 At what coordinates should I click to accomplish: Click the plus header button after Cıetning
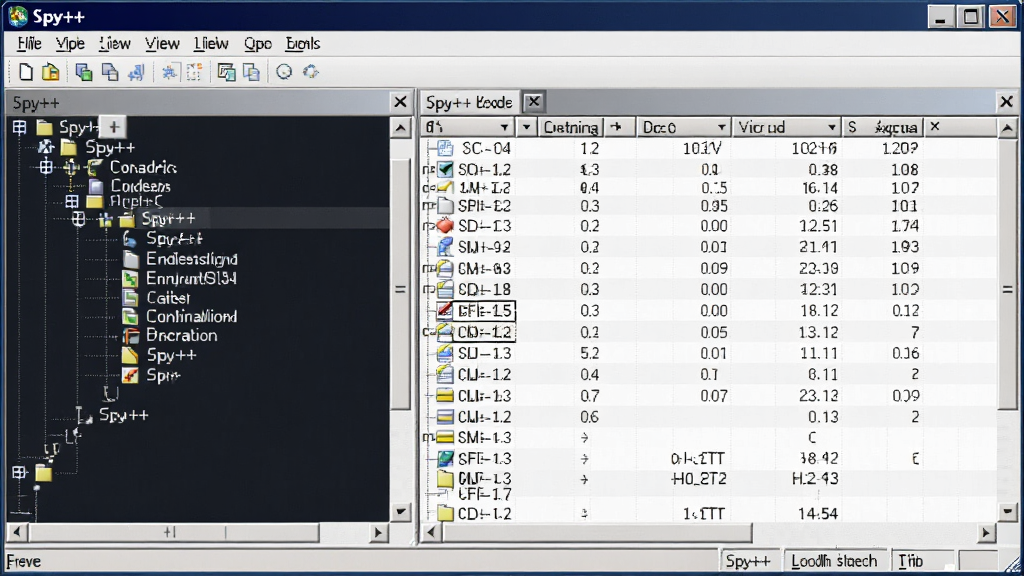(x=616, y=127)
